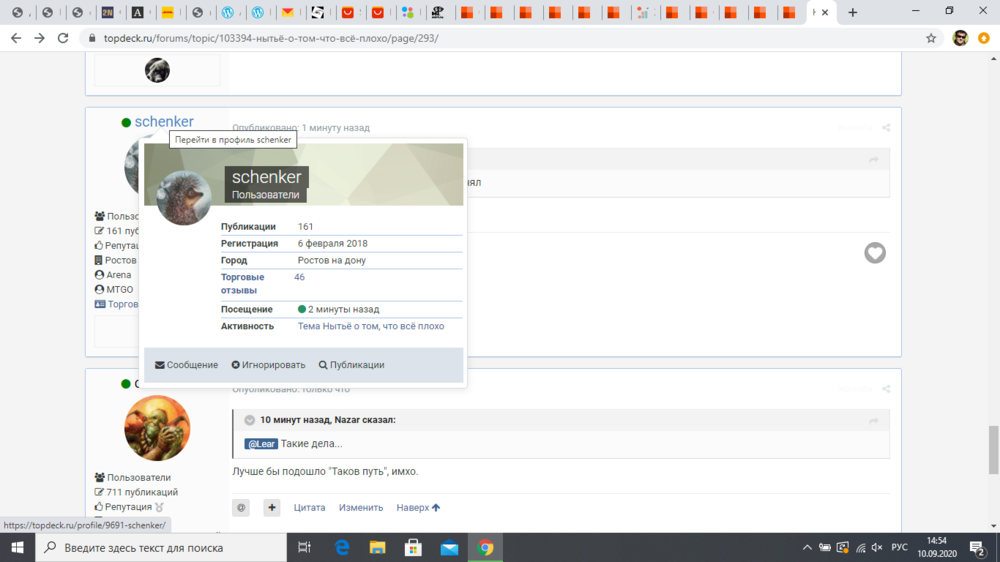
Task: Open Microsoft Store from the taskbar
Action: tap(413, 547)
